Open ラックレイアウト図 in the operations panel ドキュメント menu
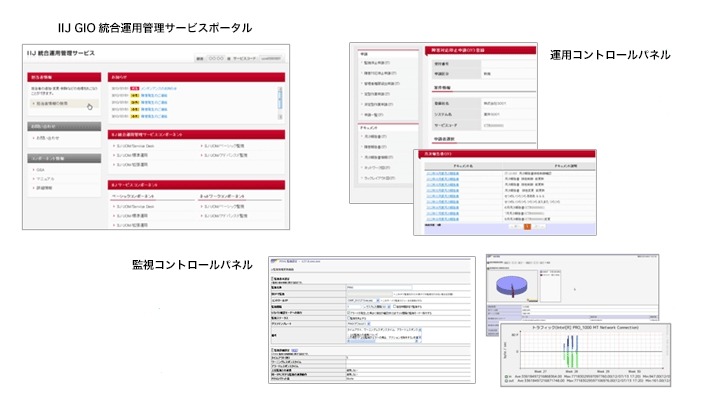The height and width of the screenshot is (403, 708). [x=380, y=178]
